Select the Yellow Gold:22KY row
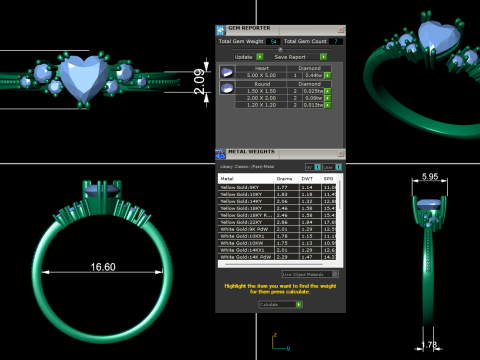 [277, 222]
